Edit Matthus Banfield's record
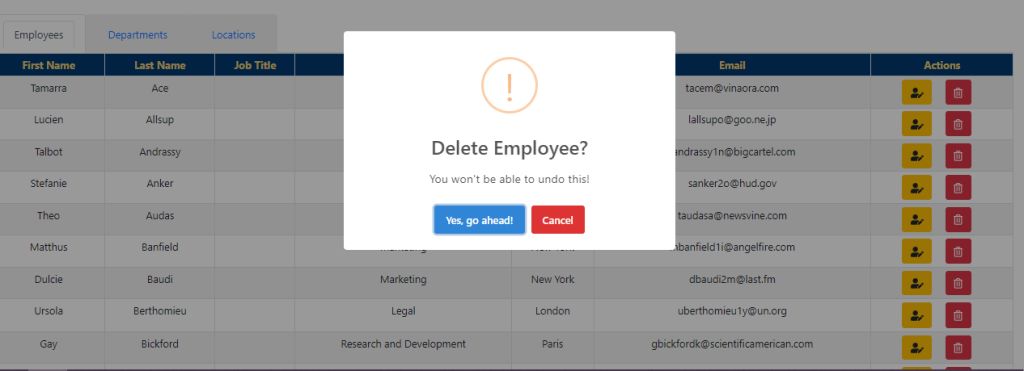The height and width of the screenshot is (371, 1024). pos(916,251)
